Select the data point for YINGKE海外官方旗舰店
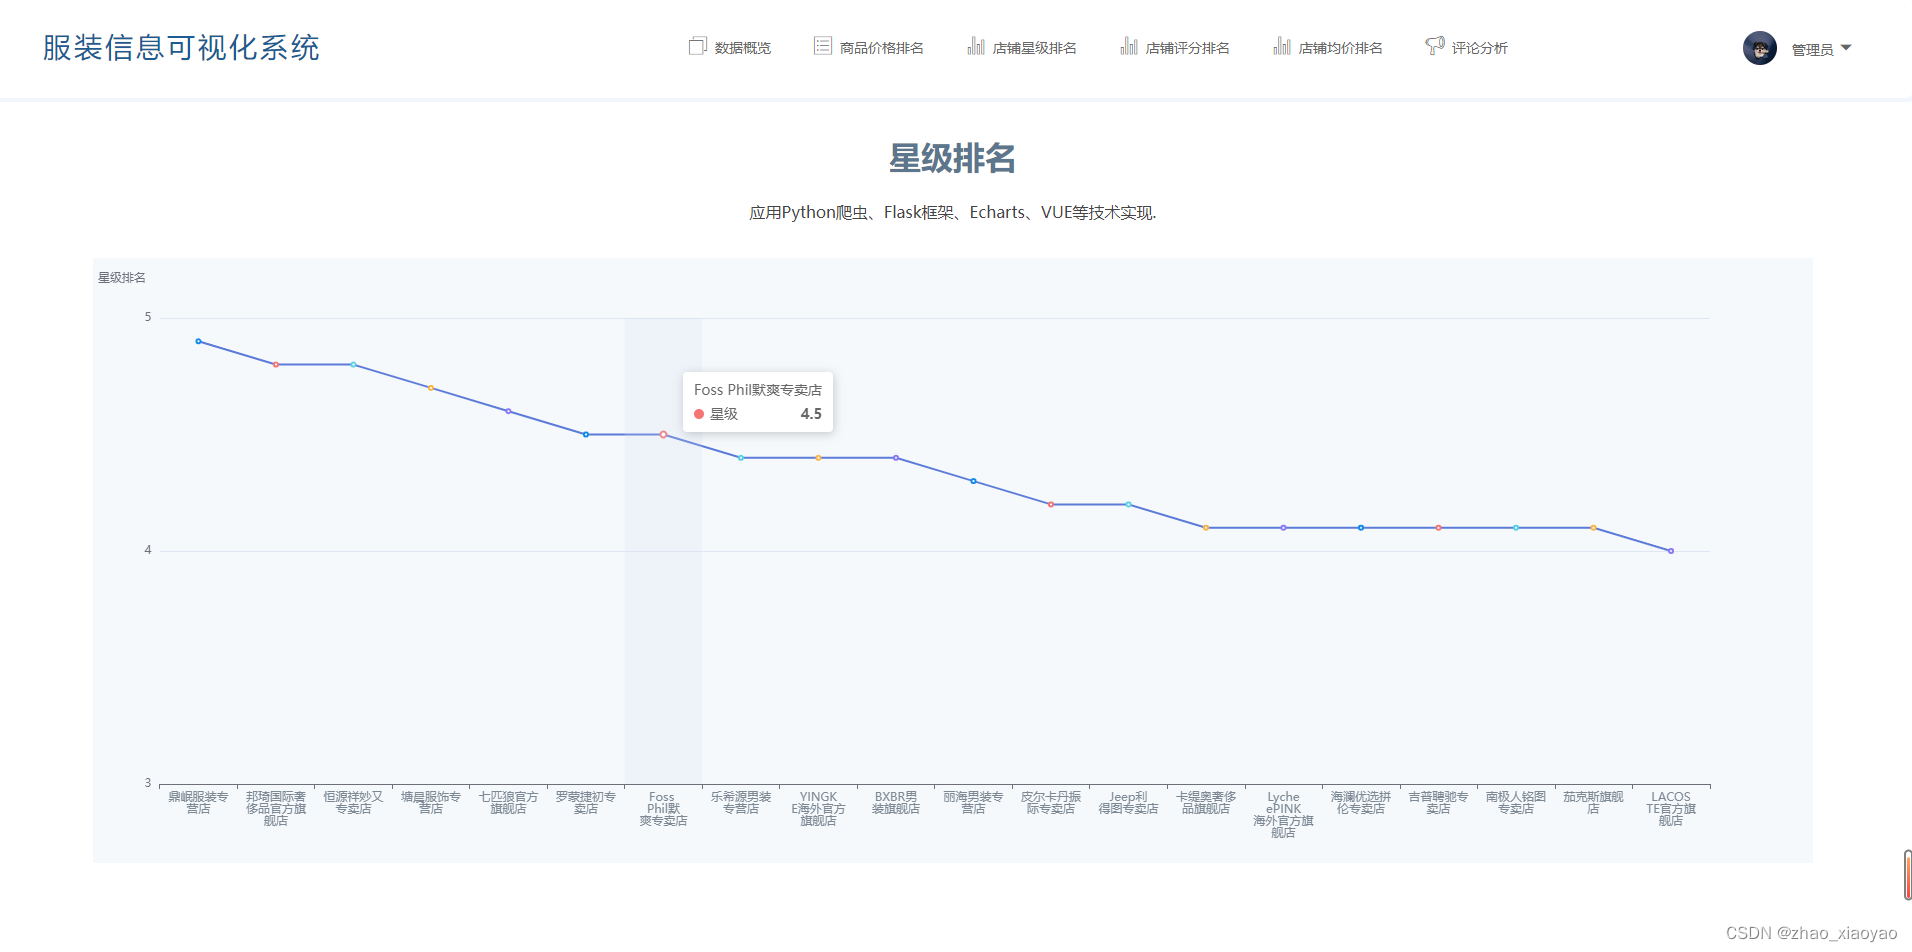Screen dimensions: 1912x952 click(818, 458)
